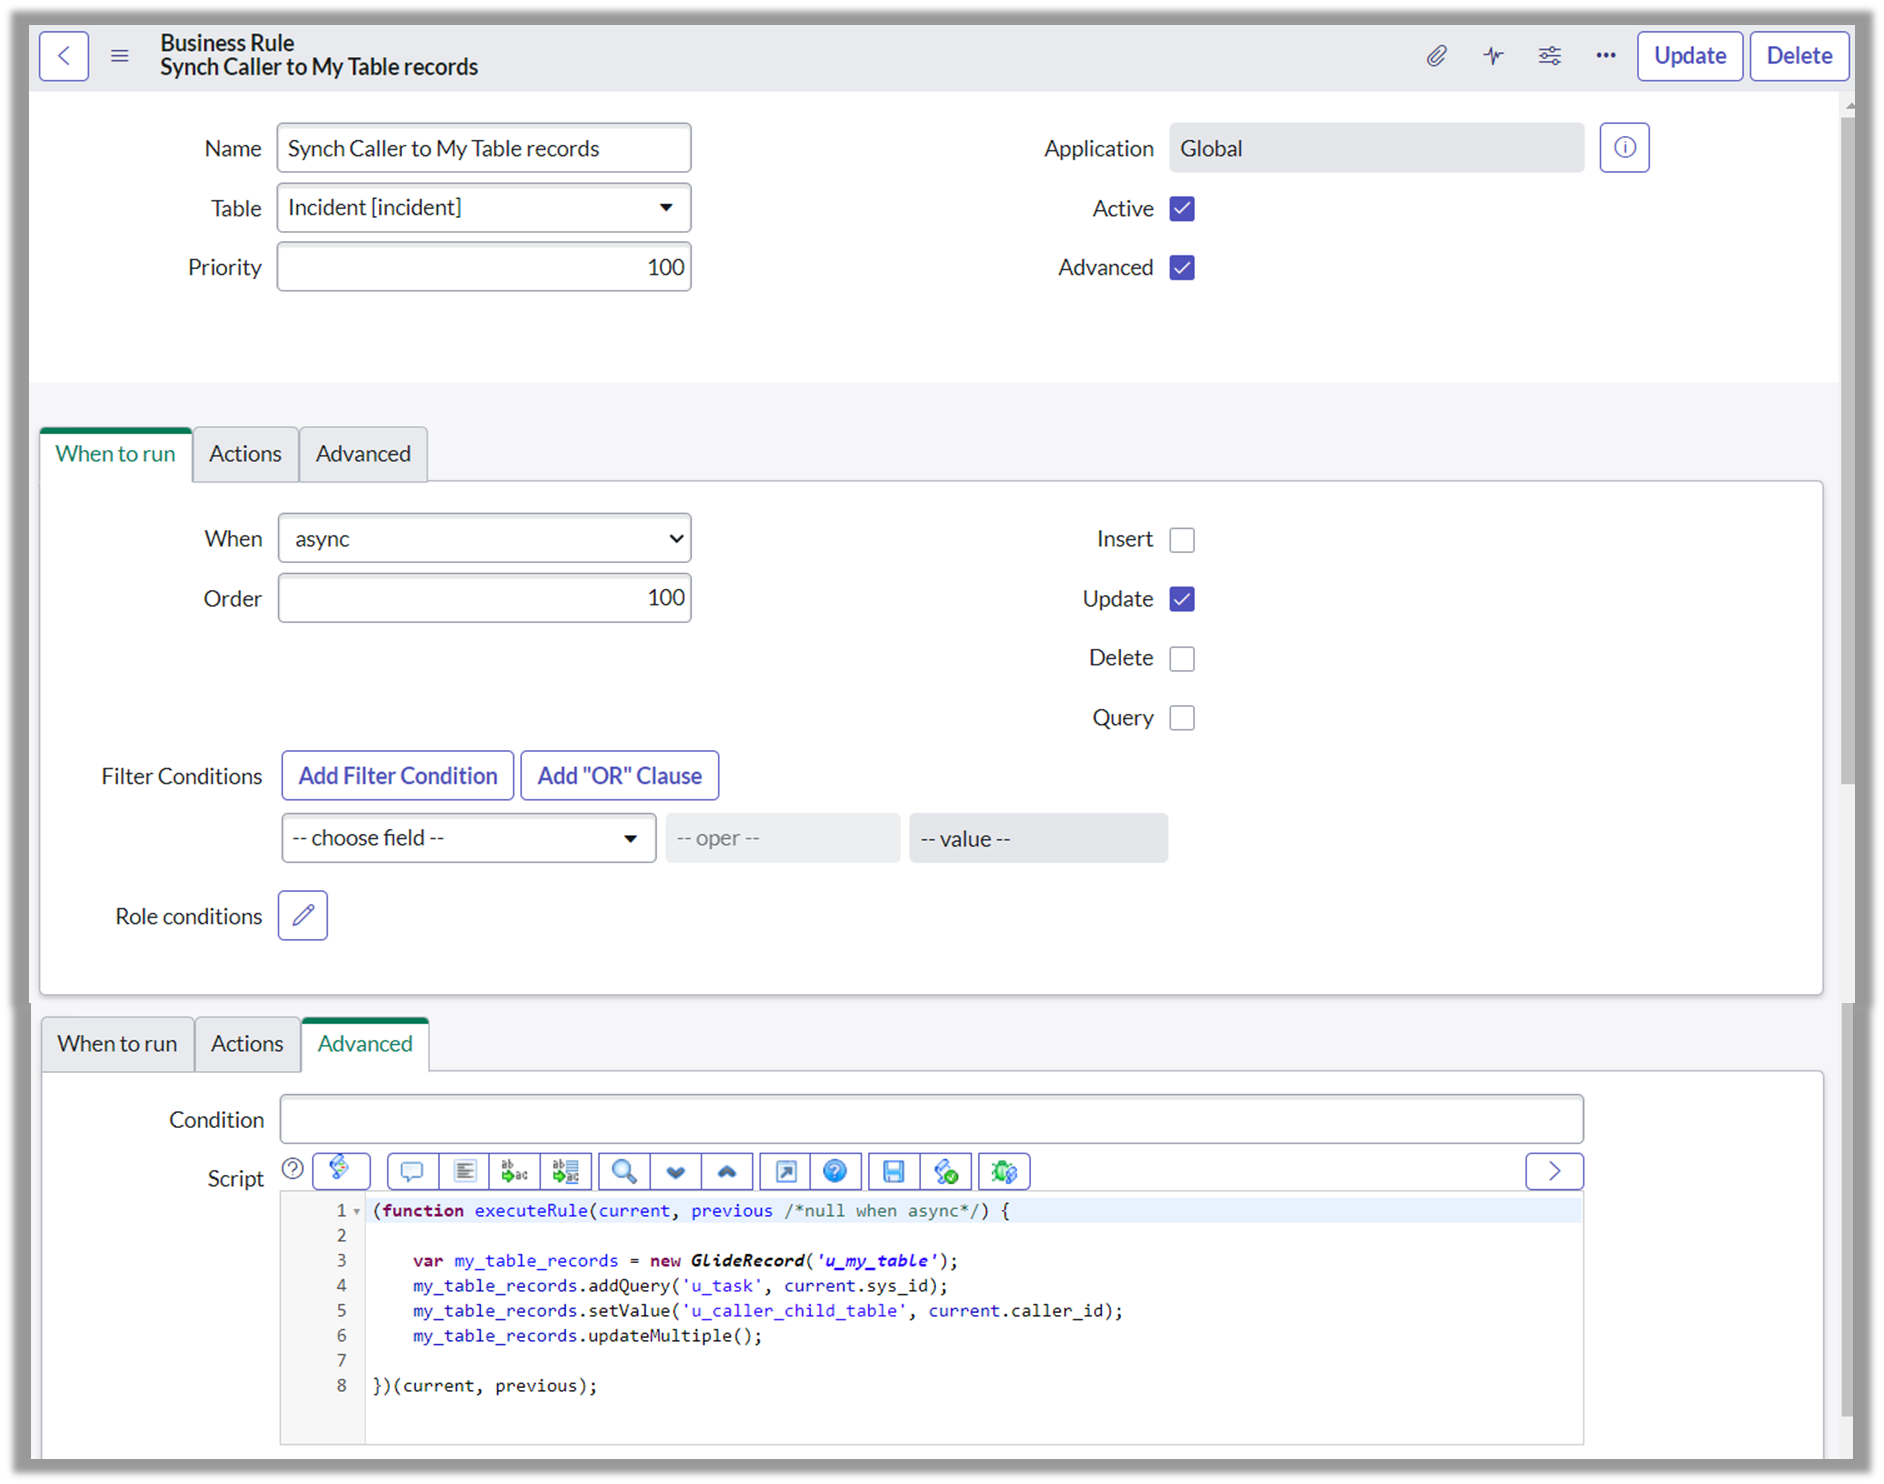Edit Role conditions with the pencil icon

(302, 915)
